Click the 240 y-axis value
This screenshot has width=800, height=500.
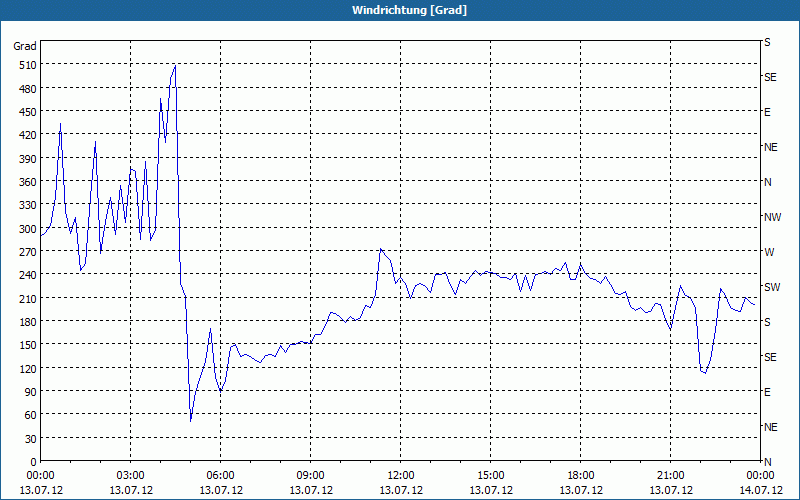(28, 275)
